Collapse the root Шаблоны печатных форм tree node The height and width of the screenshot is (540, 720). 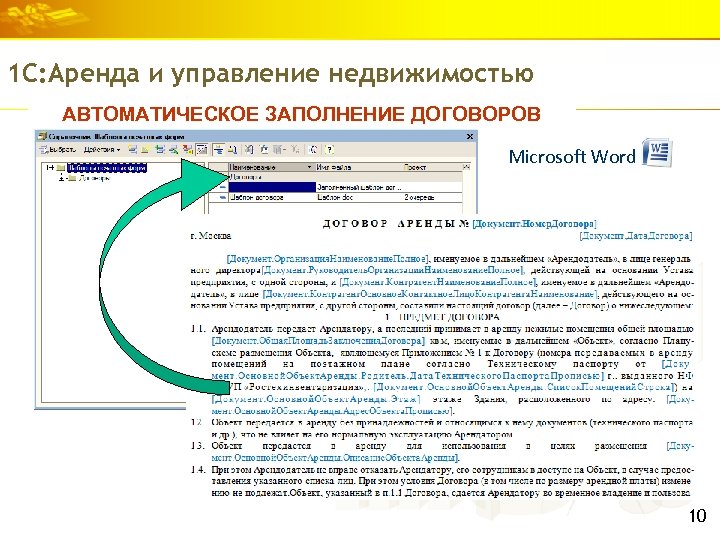50,168
